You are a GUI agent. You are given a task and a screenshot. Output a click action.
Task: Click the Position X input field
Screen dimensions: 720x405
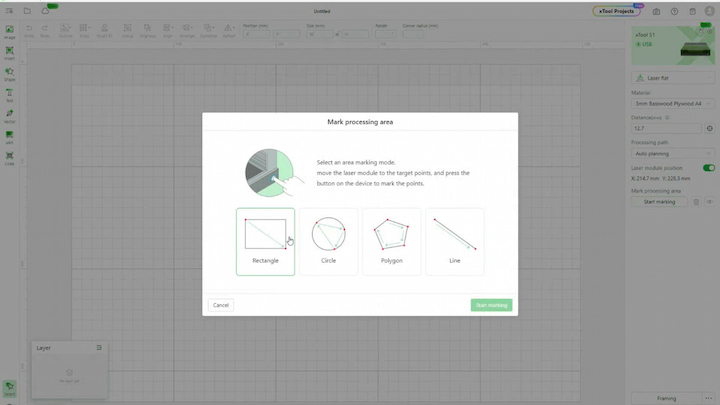[256, 34]
